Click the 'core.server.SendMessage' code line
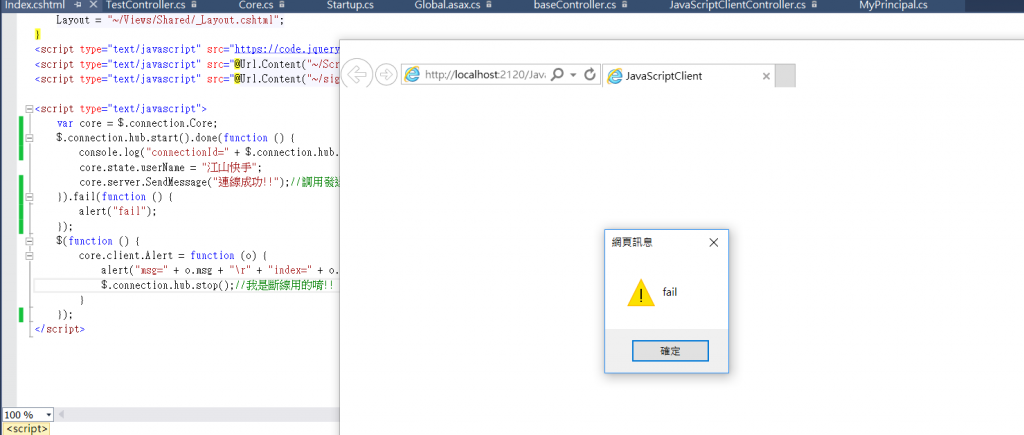The width and height of the screenshot is (1024, 435). [x=209, y=182]
